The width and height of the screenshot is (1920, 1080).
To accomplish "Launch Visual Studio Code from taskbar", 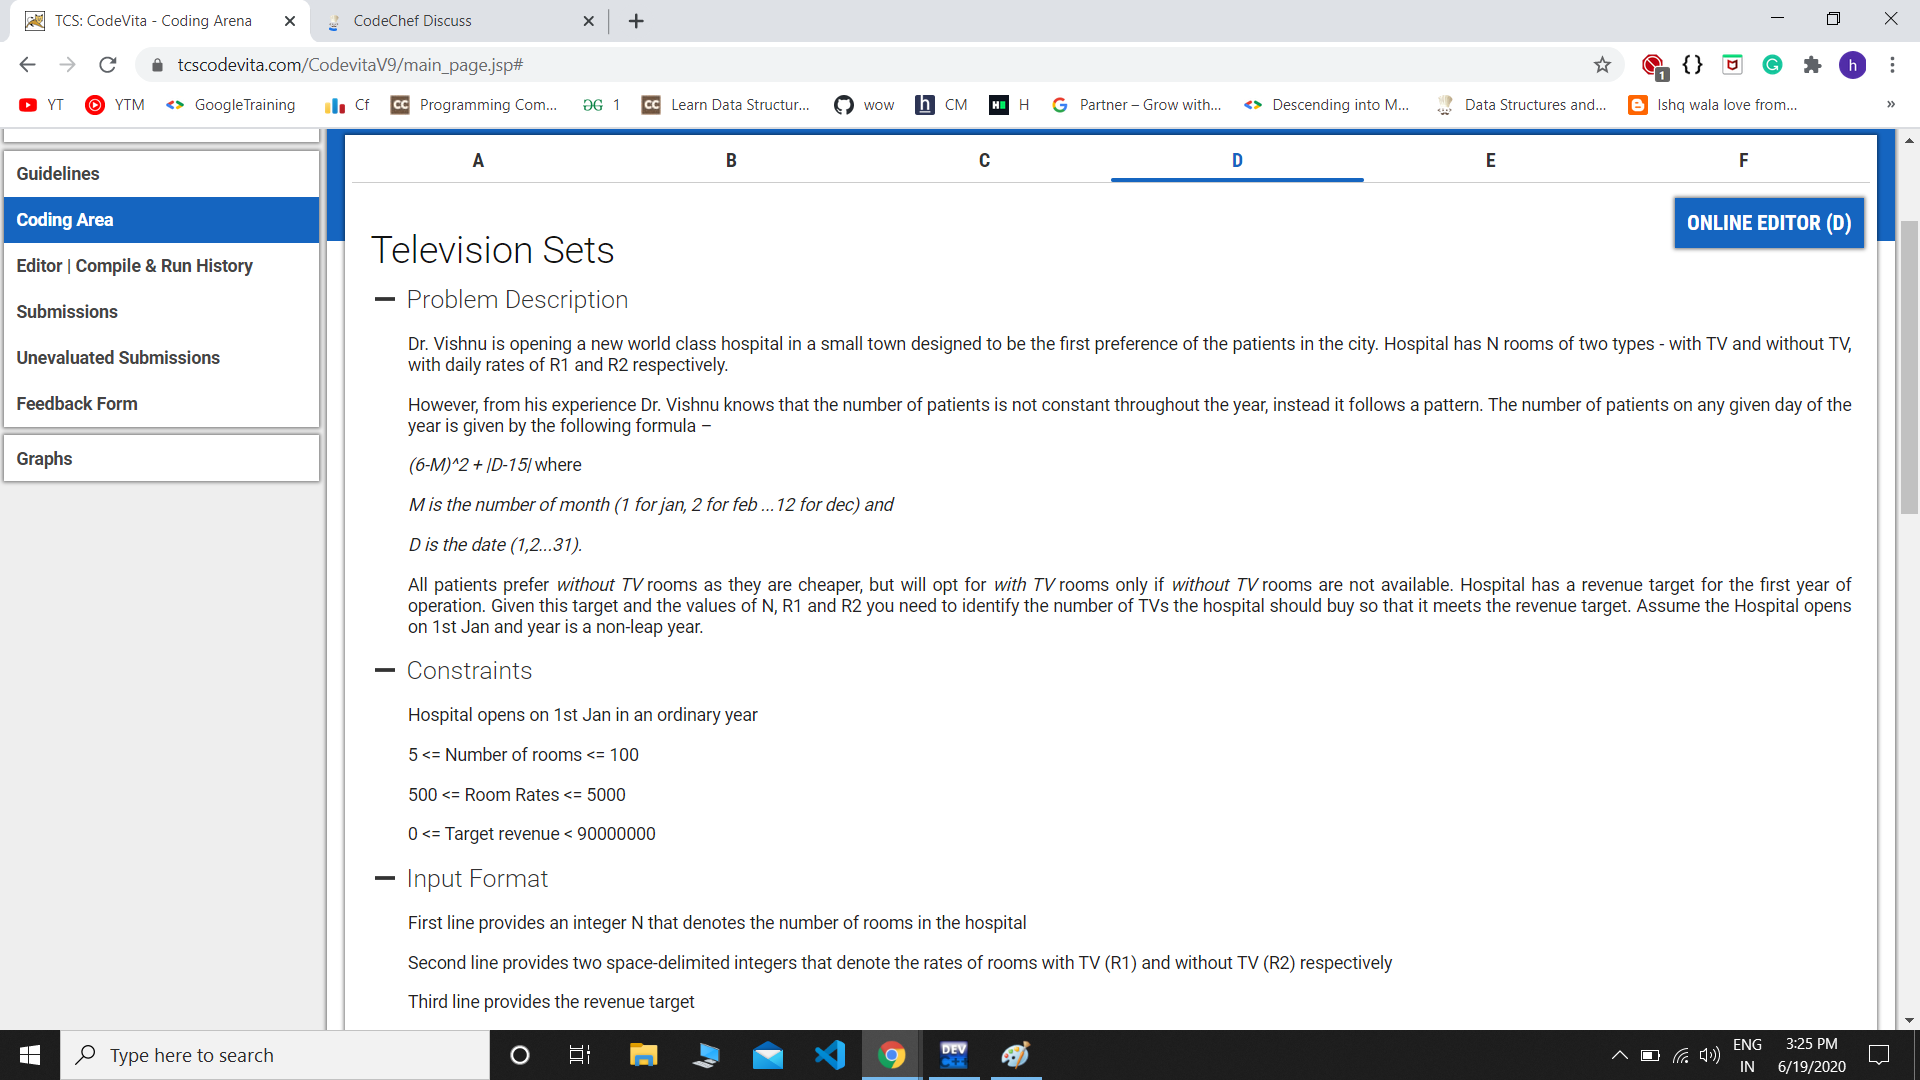I will tap(829, 1055).
